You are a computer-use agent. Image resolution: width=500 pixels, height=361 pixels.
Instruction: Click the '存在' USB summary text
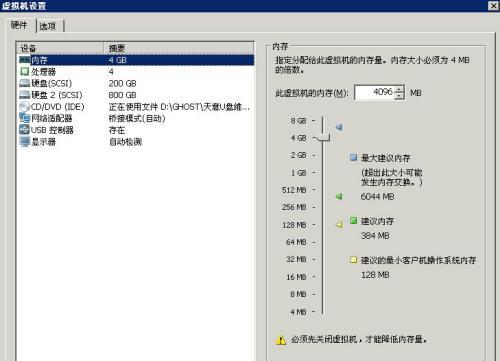point(117,130)
